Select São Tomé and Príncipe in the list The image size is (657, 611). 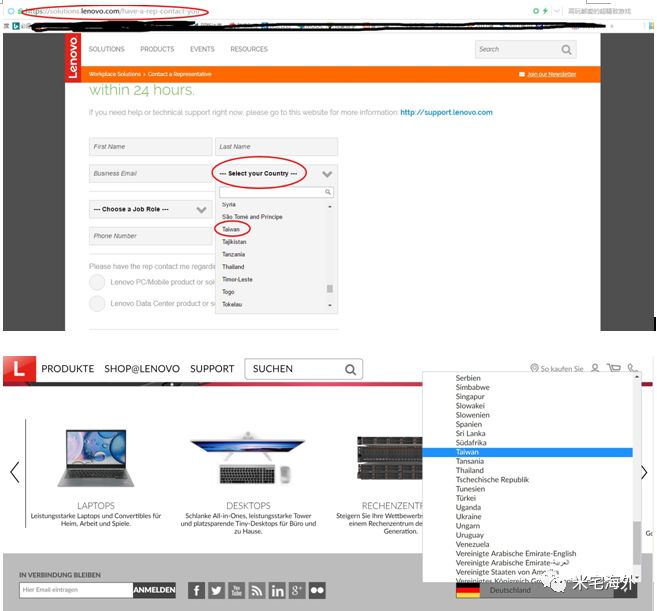(x=252, y=217)
